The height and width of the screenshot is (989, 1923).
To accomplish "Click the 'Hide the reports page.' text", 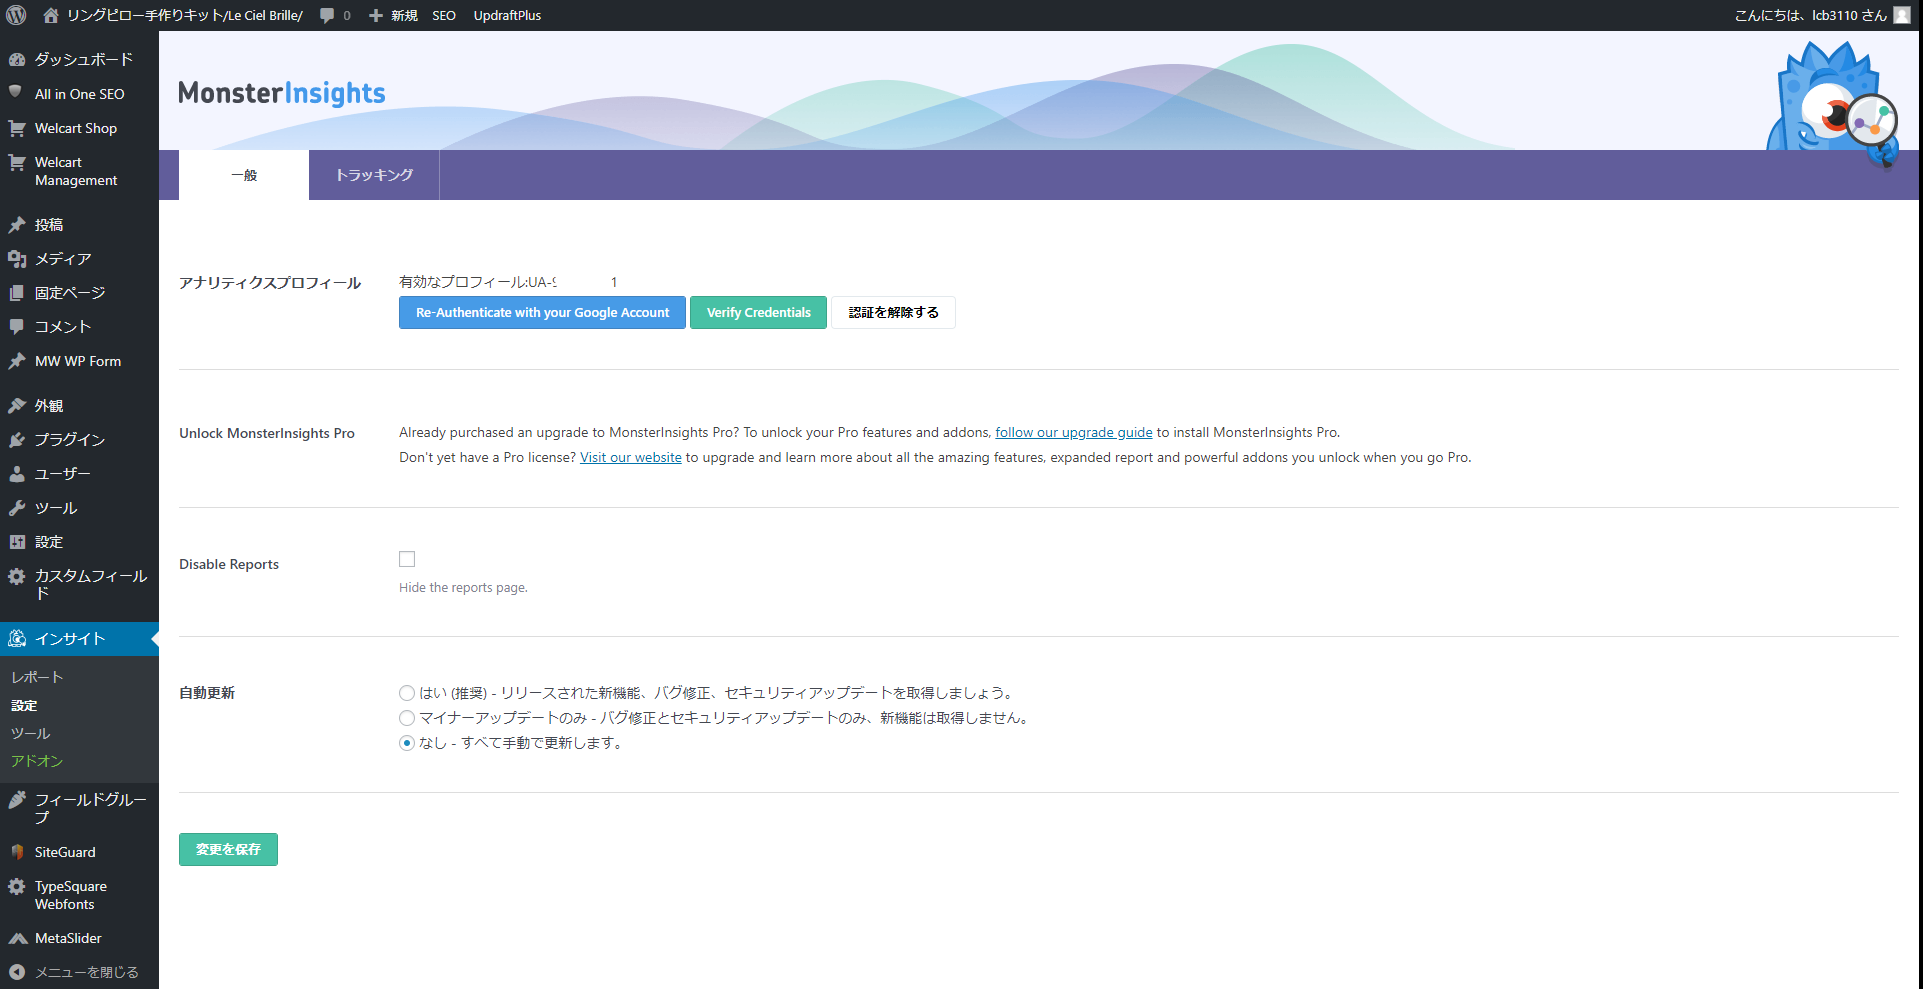I will pos(463,587).
